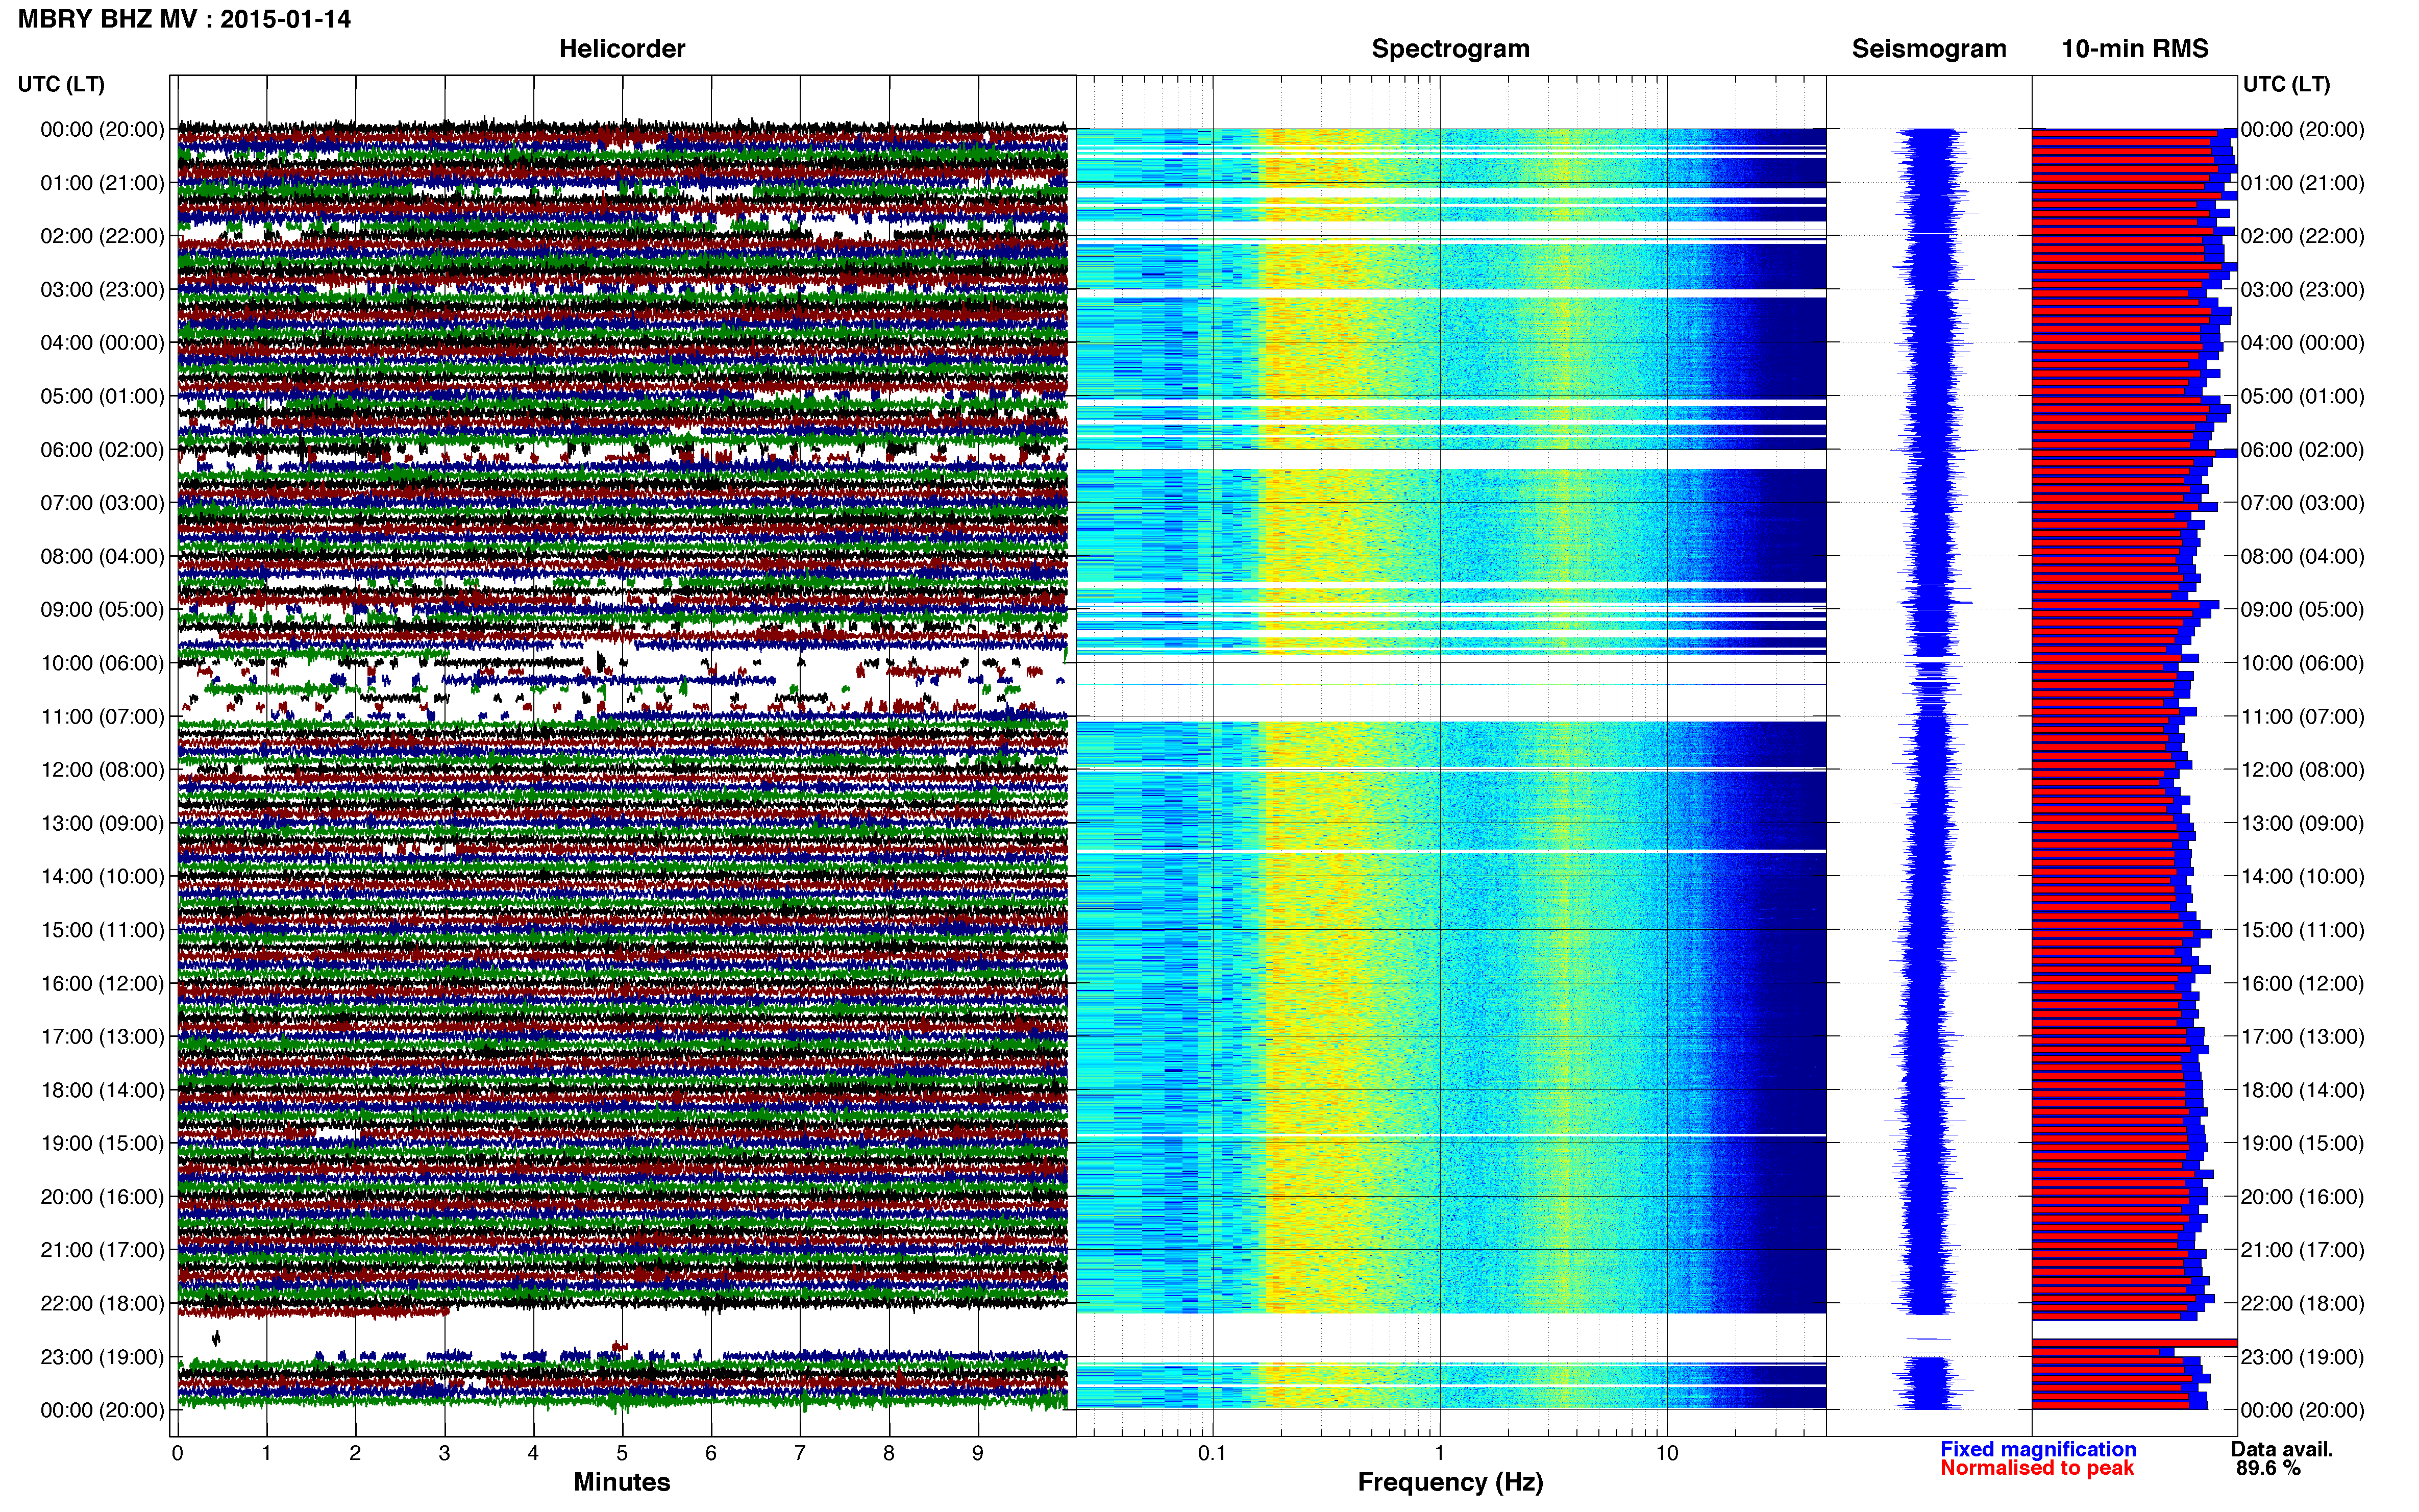The image size is (2419, 1512).
Task: Click the right '20:00 (16:00)' time label
Action: pyautogui.click(x=2303, y=1196)
